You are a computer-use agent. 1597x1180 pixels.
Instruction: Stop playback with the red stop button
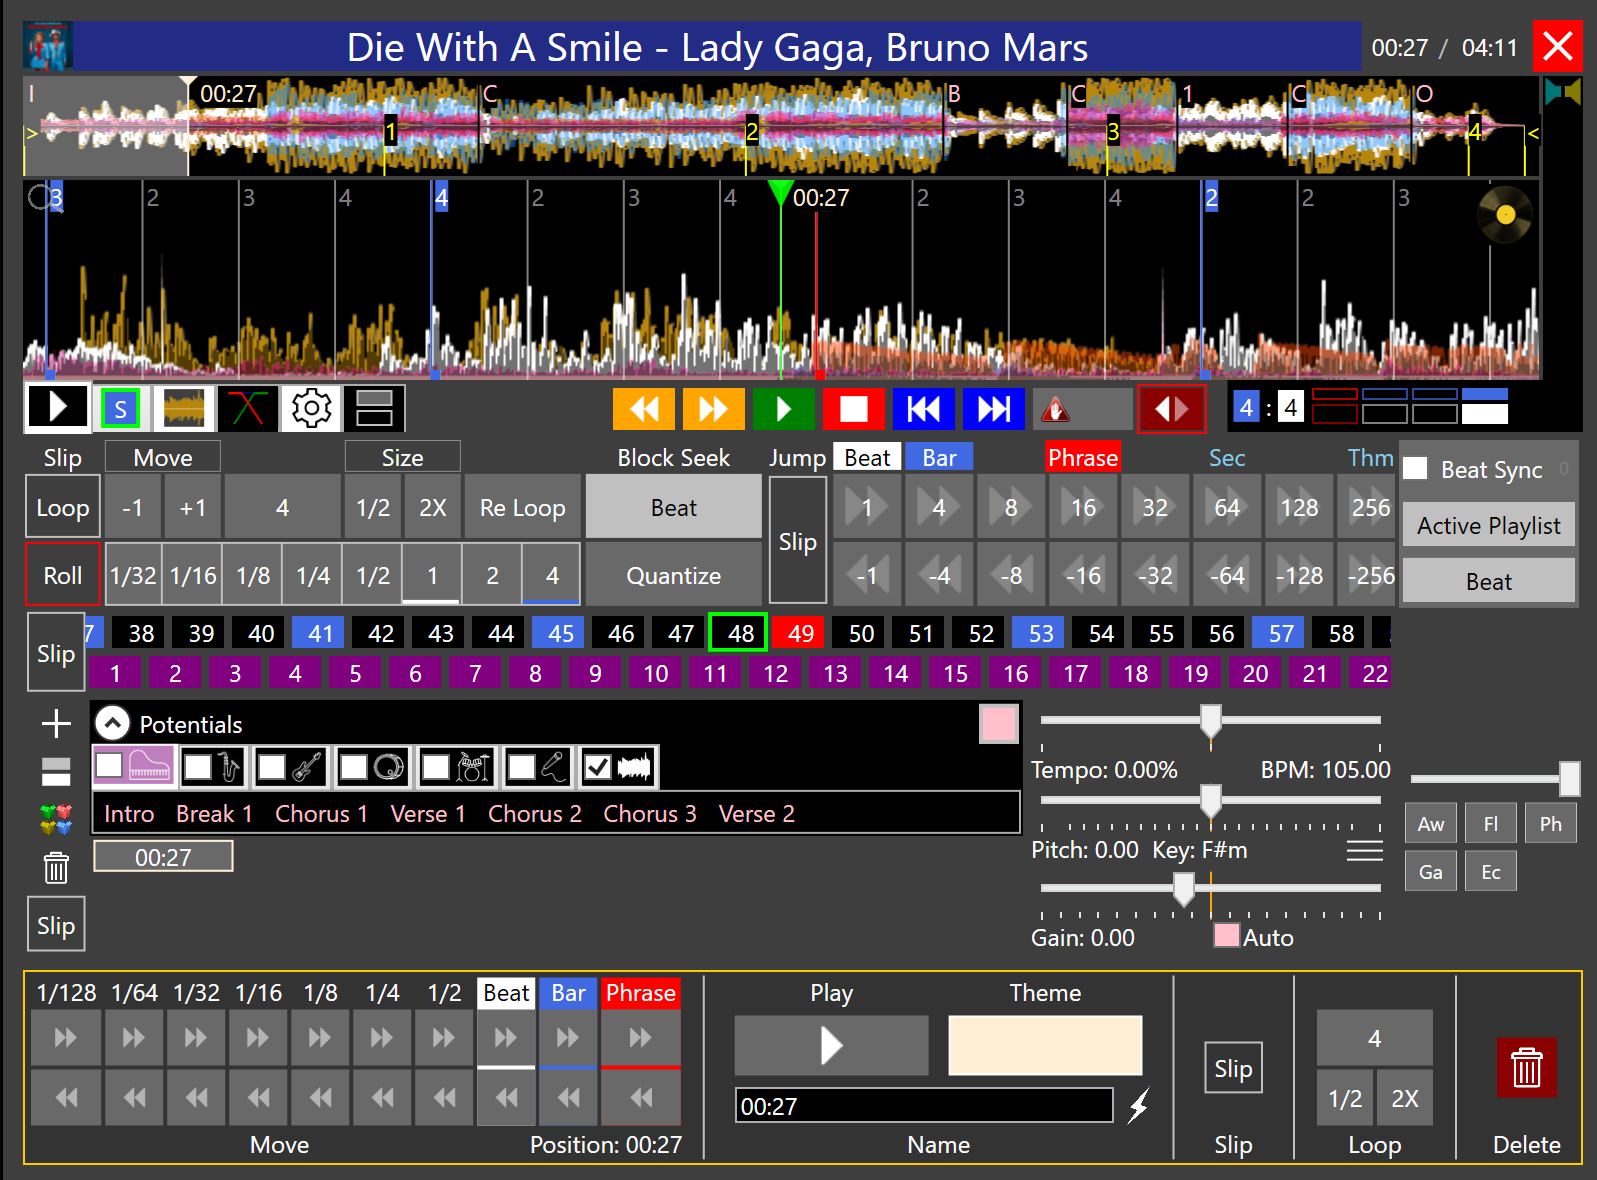click(854, 408)
